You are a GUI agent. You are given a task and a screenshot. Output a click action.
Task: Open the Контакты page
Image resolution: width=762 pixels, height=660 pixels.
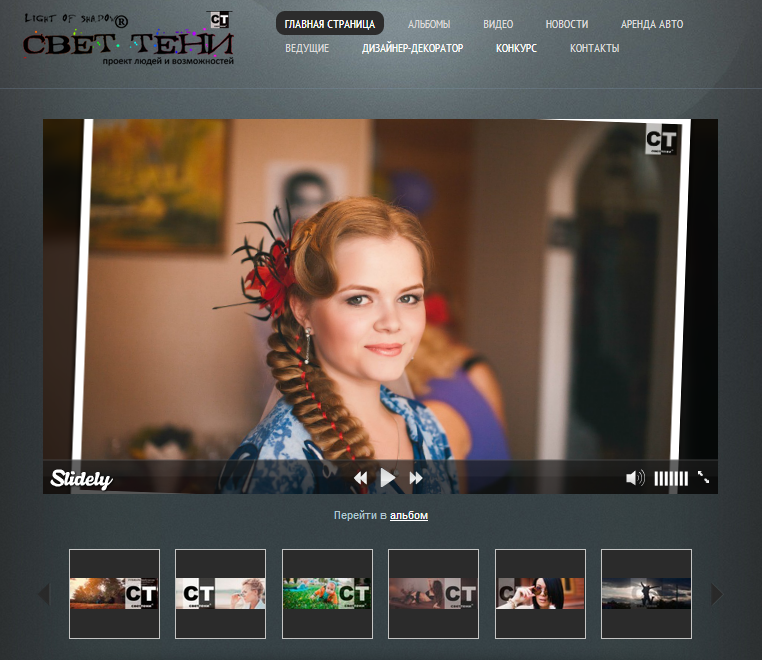point(594,48)
